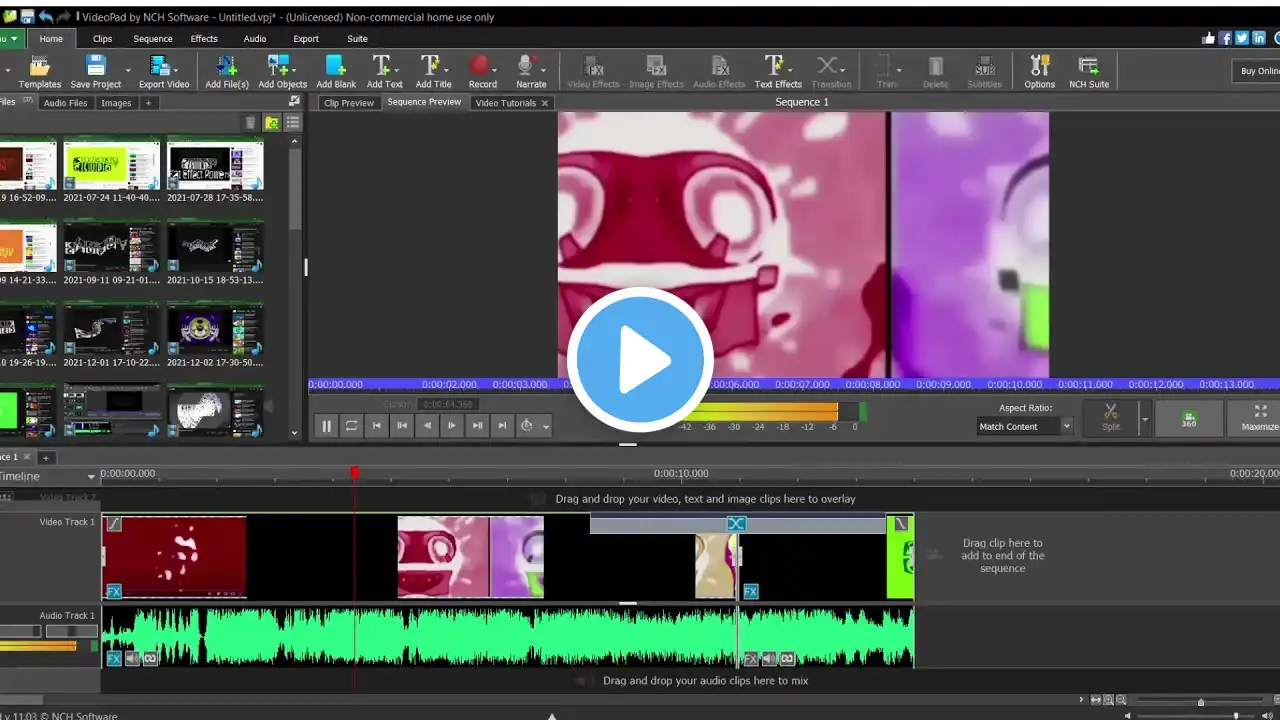Expand the Timeline view mode dropdown
Screen dimensions: 1280x720
coord(91,477)
